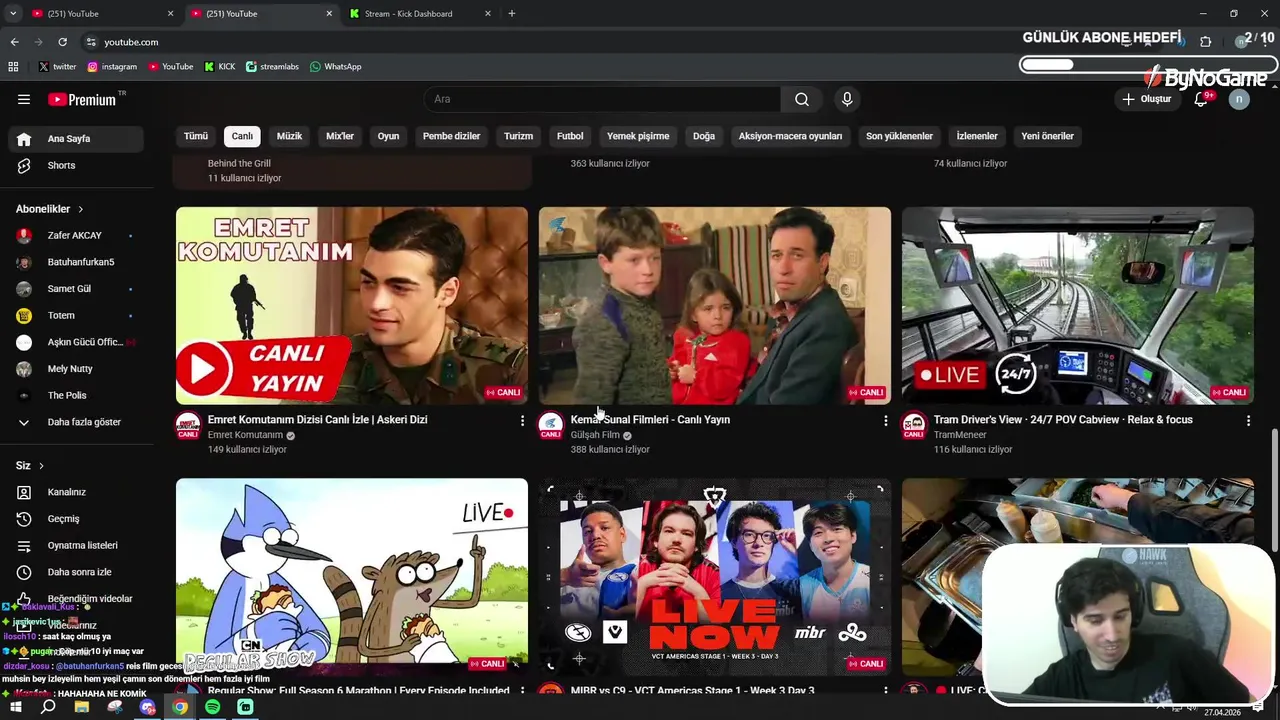Click the search magnifier button

802,99
